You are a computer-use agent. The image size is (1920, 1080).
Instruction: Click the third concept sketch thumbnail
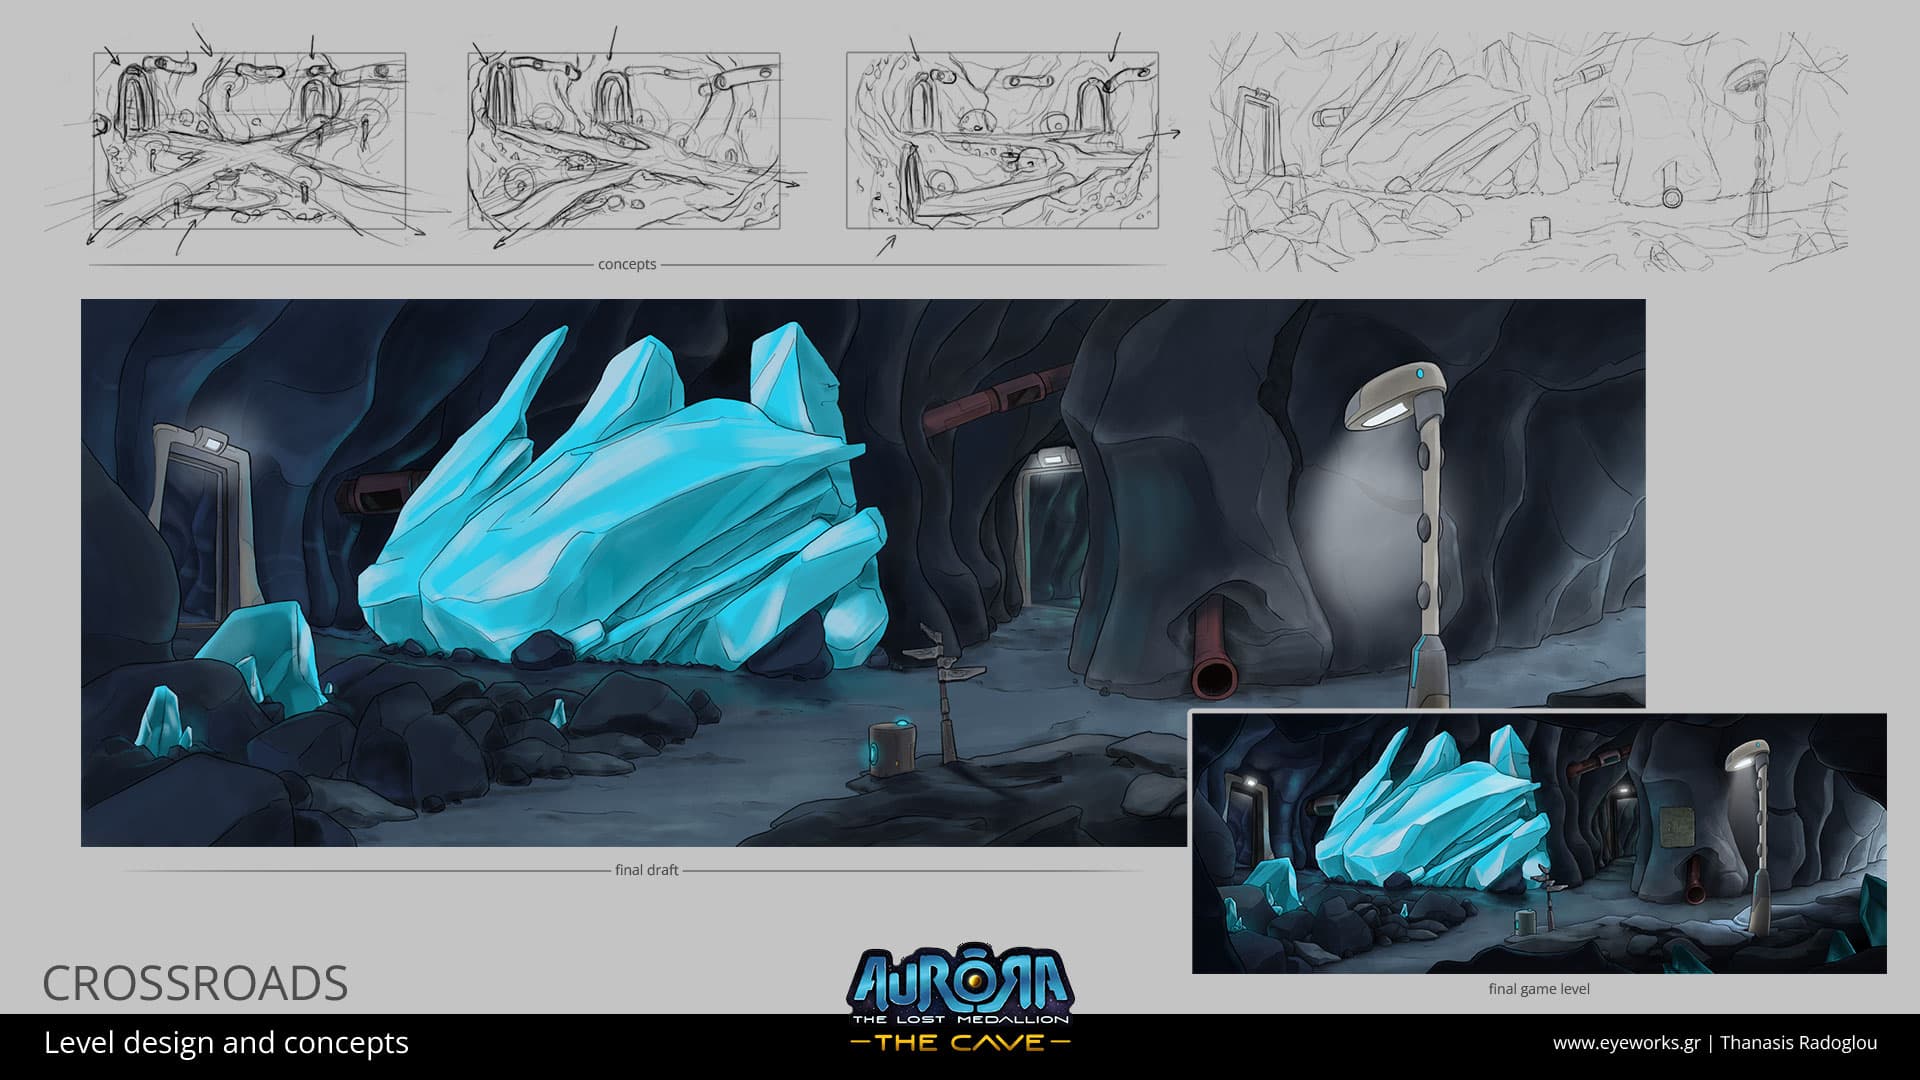(x=1002, y=141)
